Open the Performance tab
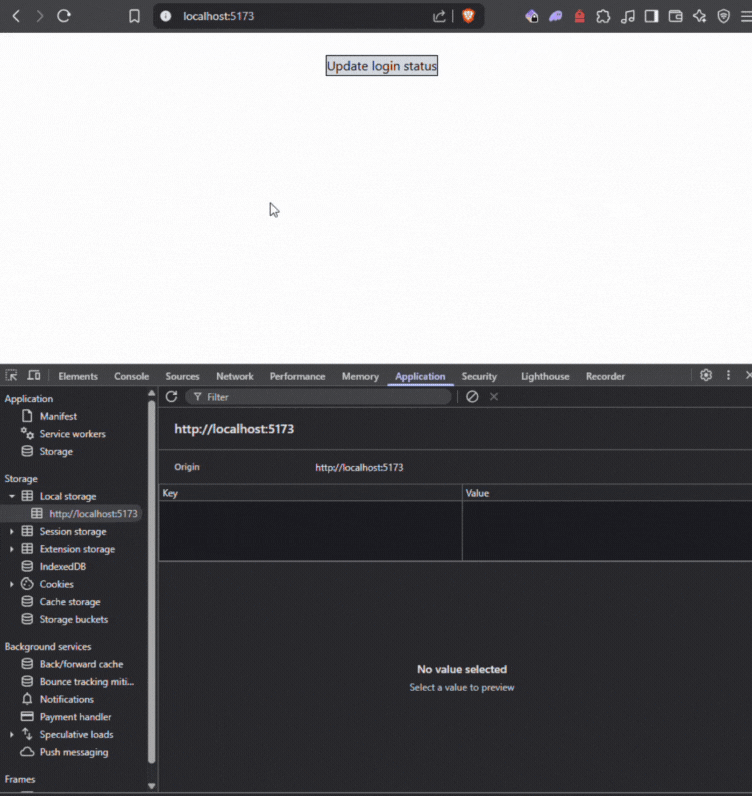 coord(297,376)
